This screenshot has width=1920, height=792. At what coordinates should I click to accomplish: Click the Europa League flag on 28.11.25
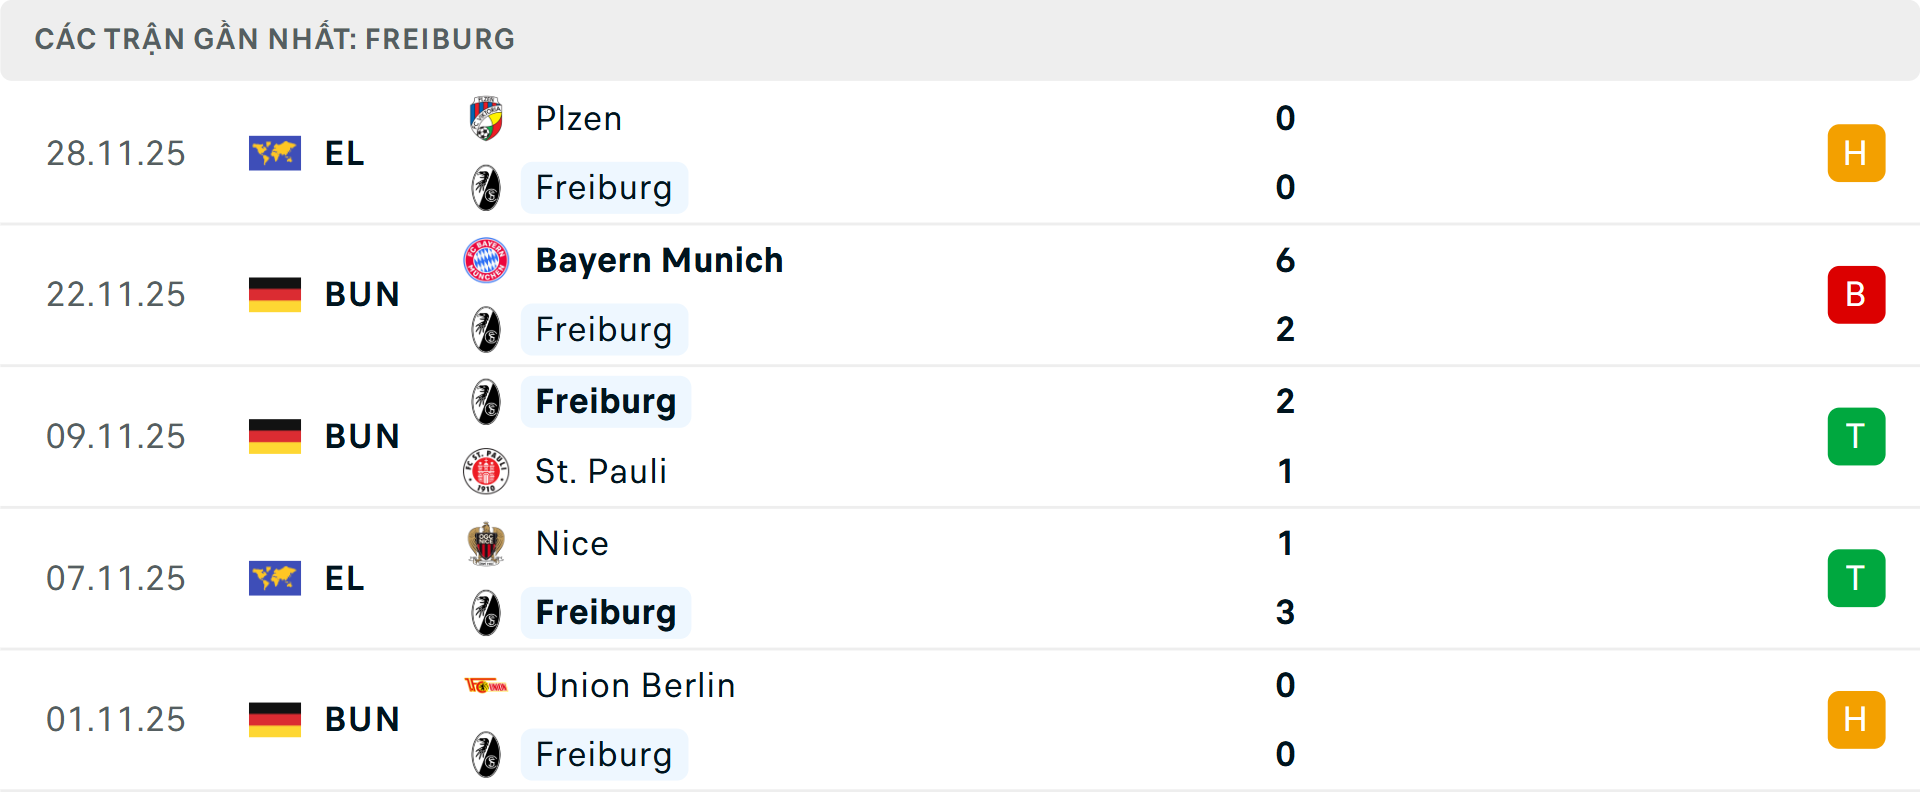pos(275,153)
